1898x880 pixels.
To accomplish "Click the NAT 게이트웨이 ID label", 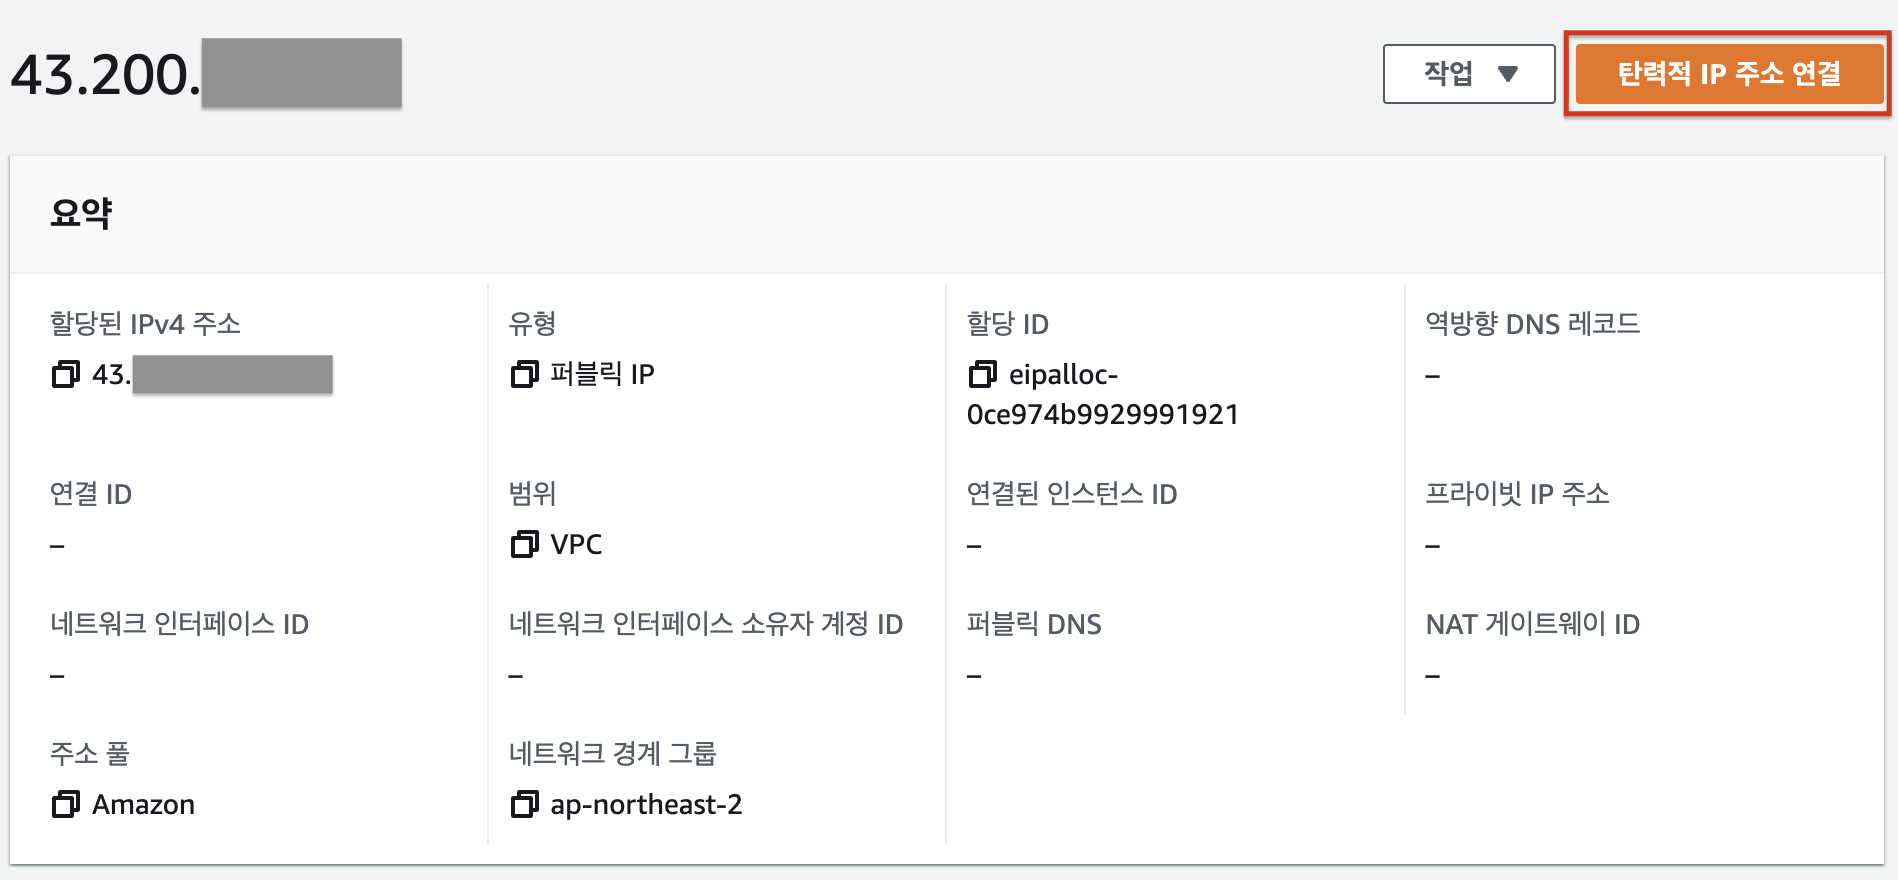I will (1532, 625).
